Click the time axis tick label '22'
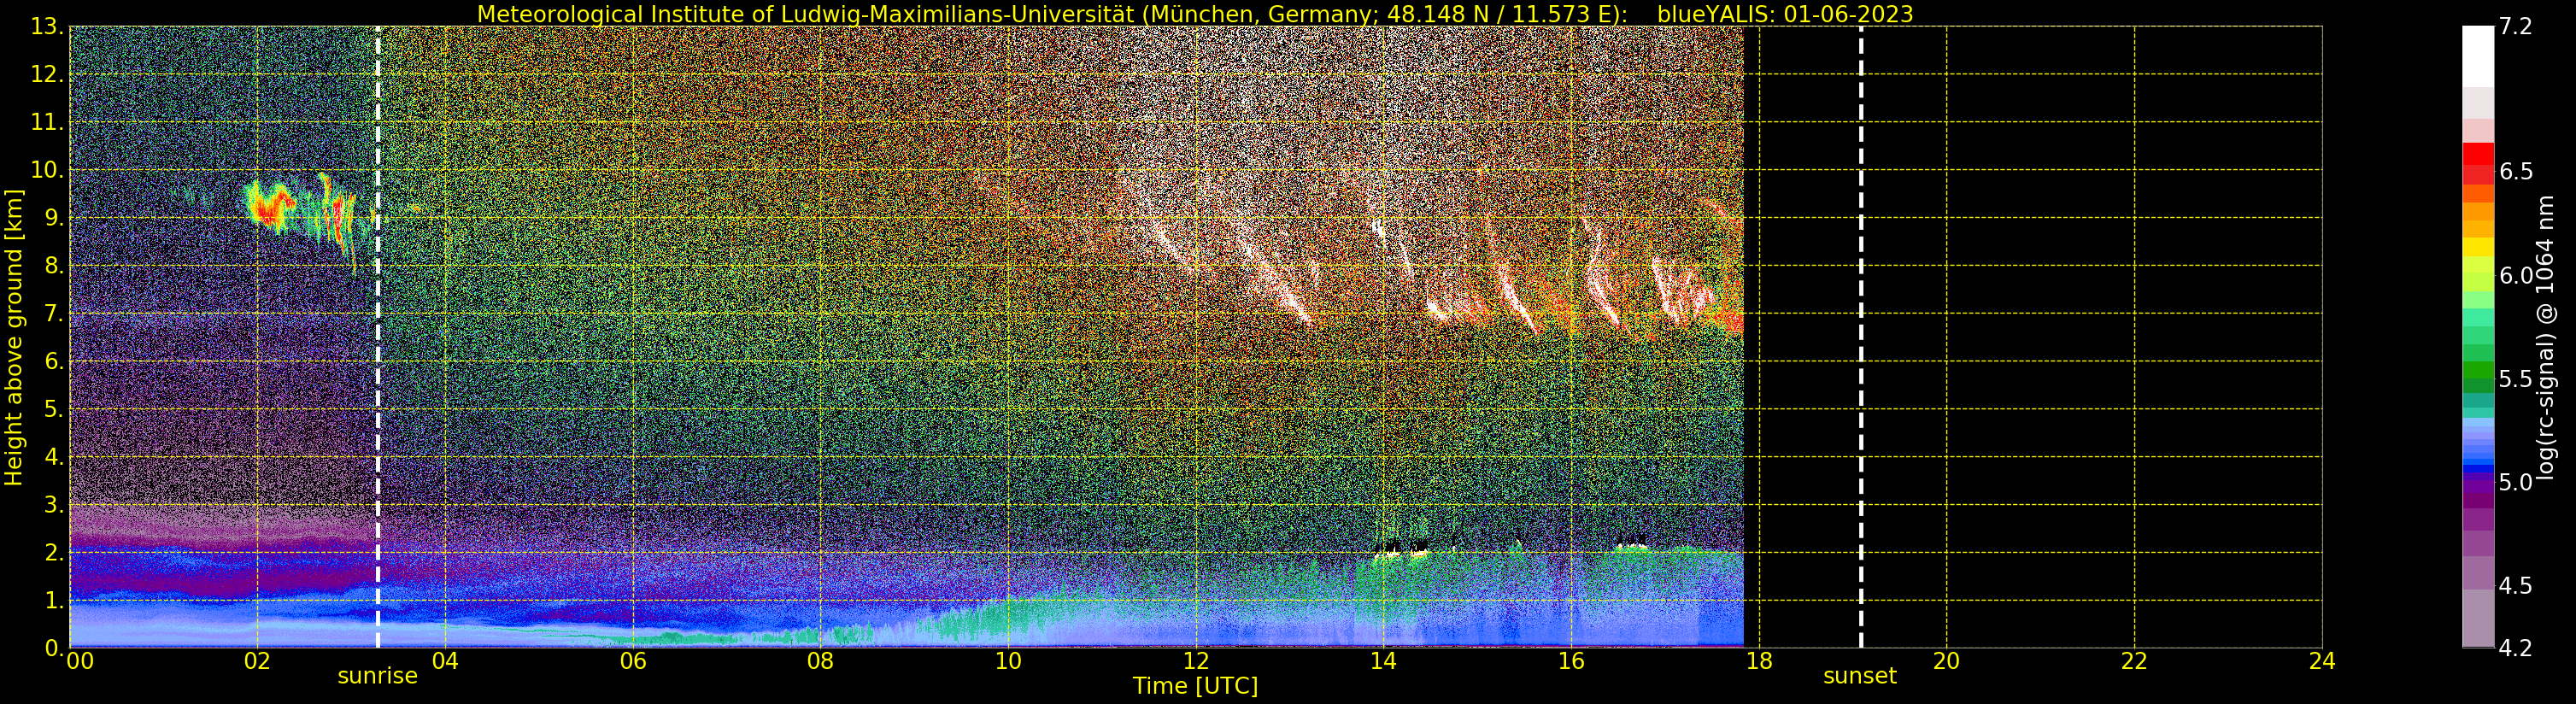This screenshot has width=2576, height=704. pos(2134,661)
